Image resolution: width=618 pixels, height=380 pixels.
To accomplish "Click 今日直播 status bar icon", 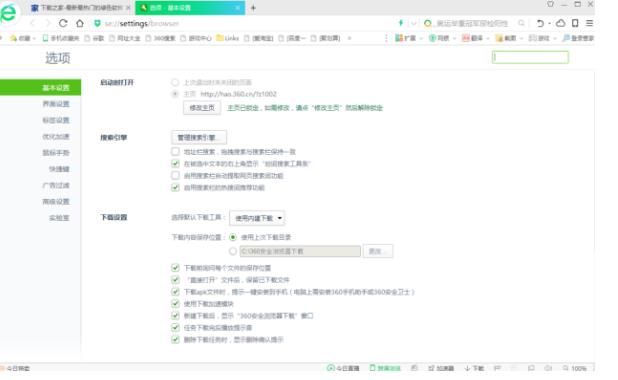I will coord(343,368).
